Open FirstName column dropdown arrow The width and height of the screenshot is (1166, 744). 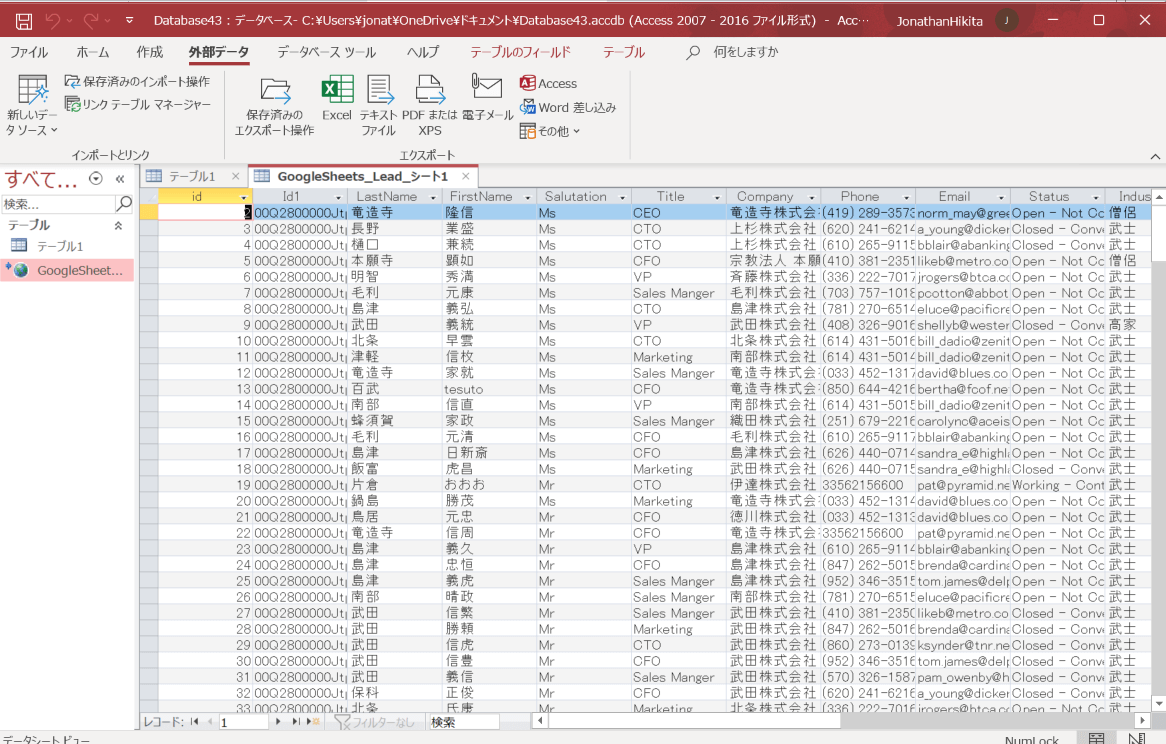(x=527, y=197)
